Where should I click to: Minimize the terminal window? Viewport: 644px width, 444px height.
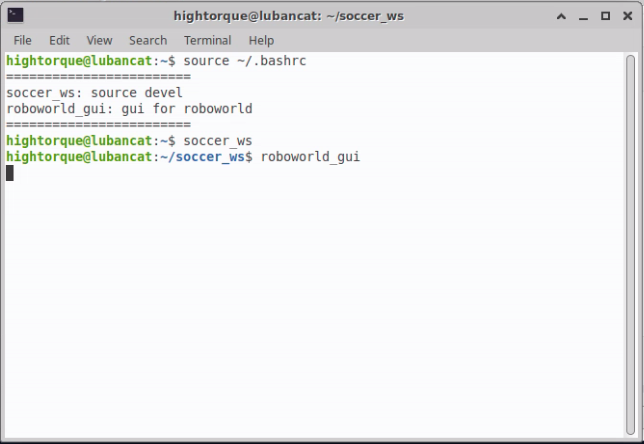point(583,17)
